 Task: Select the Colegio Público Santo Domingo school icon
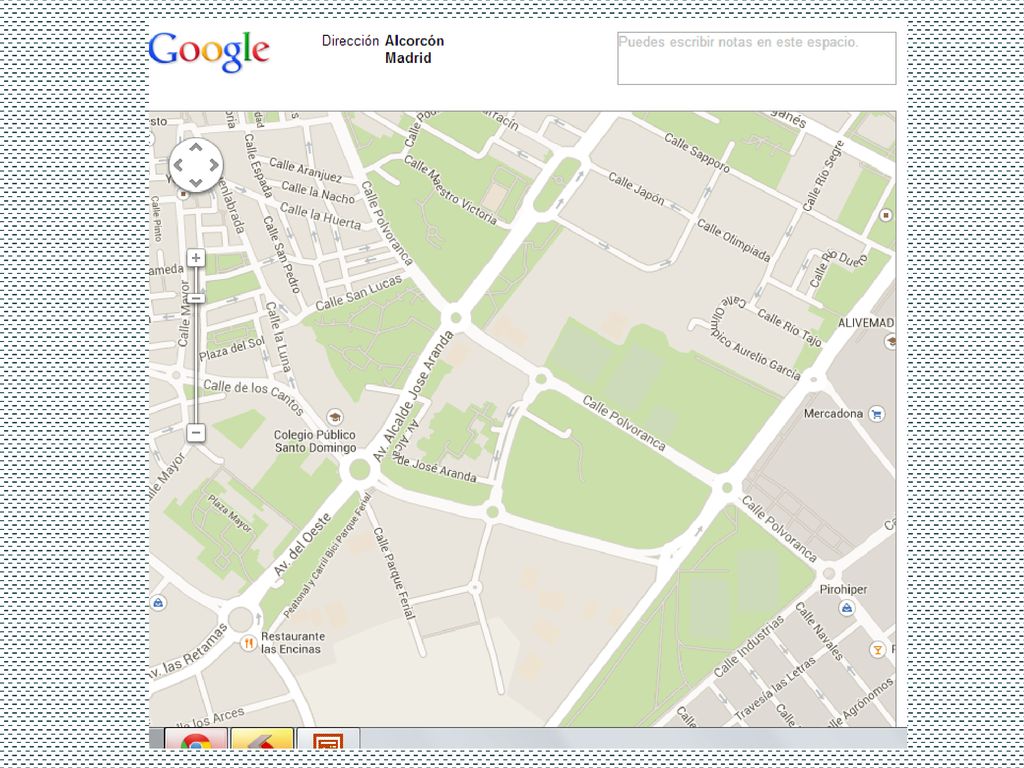(334, 417)
